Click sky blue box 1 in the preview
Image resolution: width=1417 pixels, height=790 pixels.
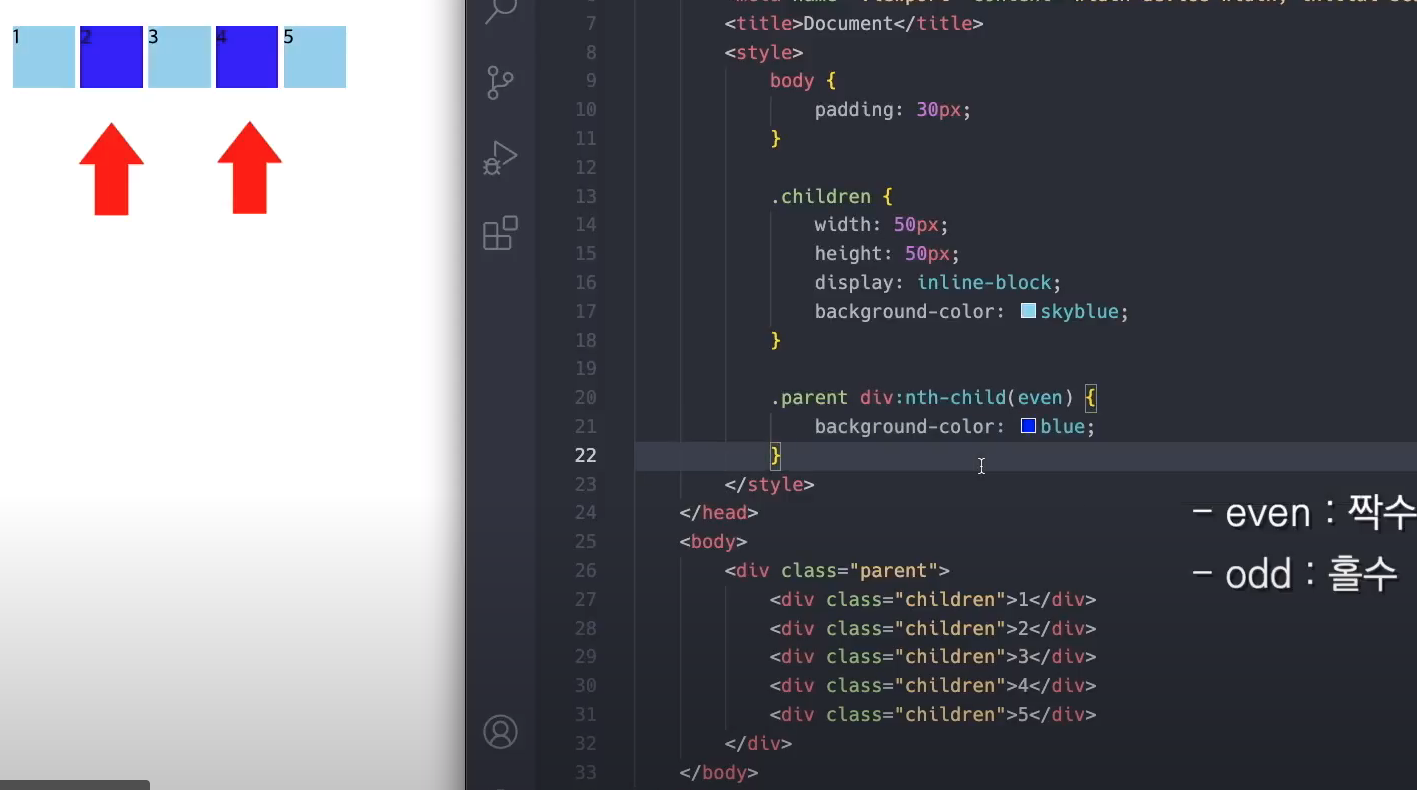(x=44, y=57)
